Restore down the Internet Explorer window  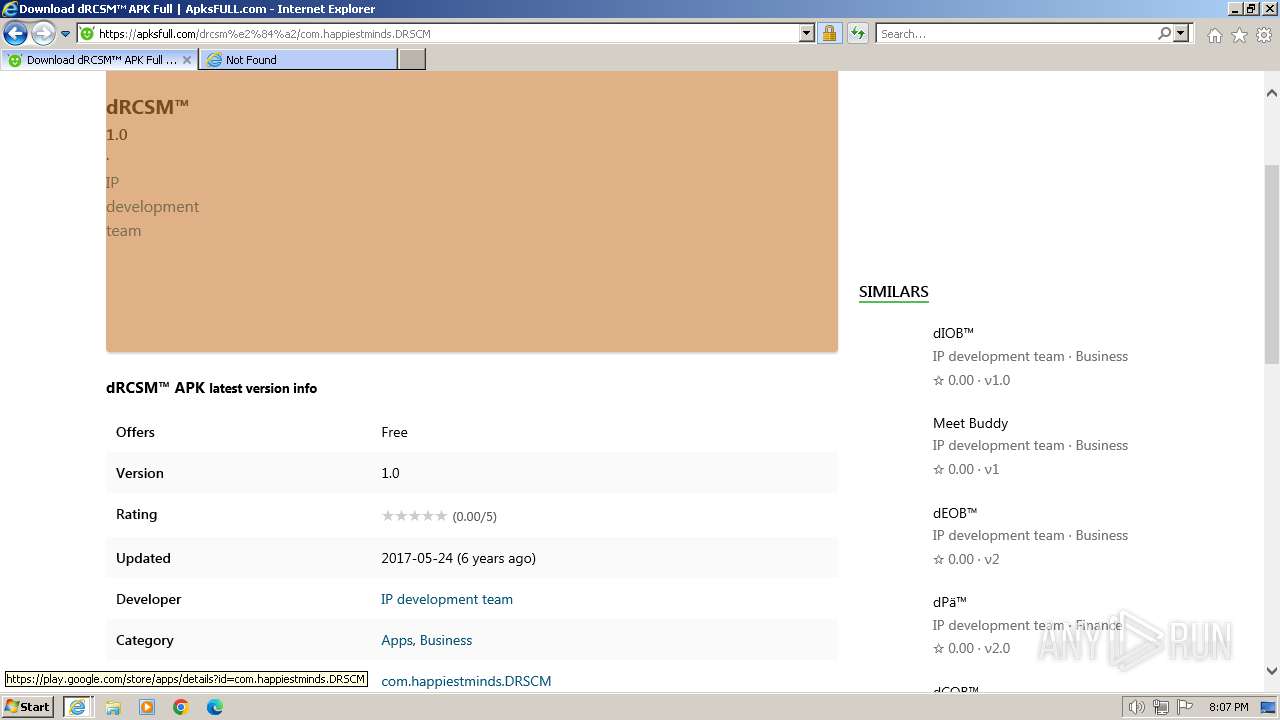[x=1251, y=9]
